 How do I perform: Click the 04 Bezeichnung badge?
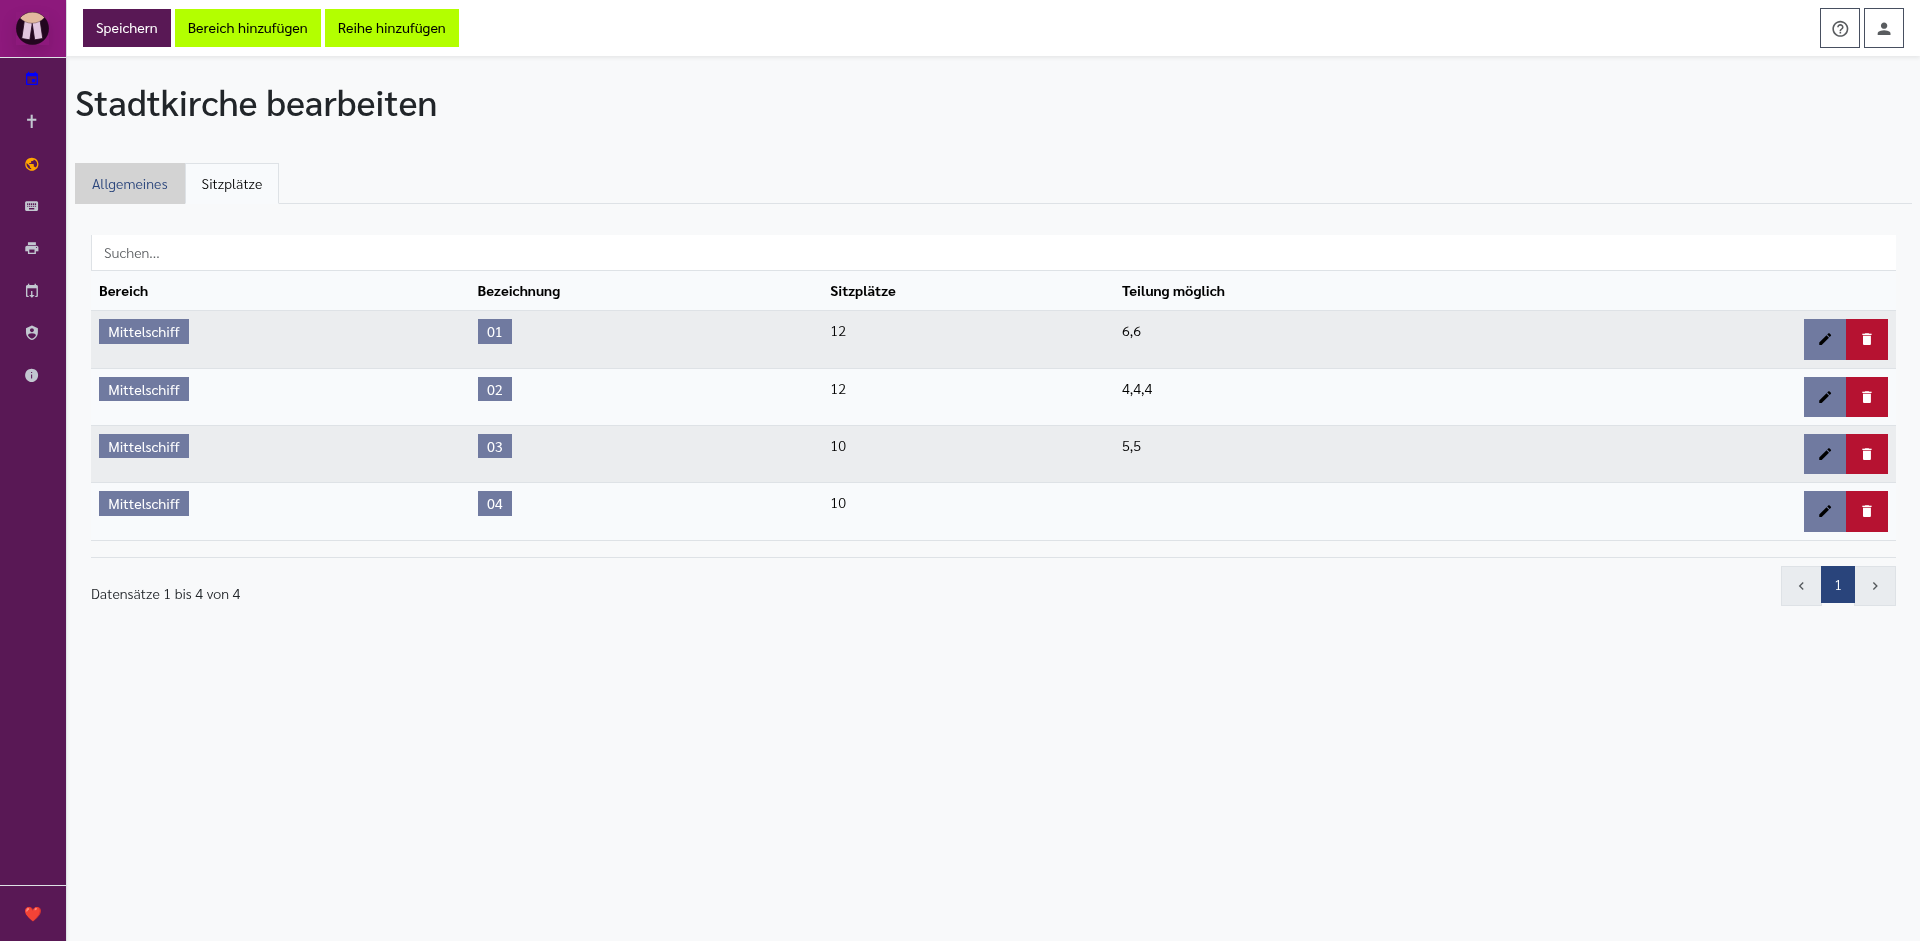coord(495,504)
